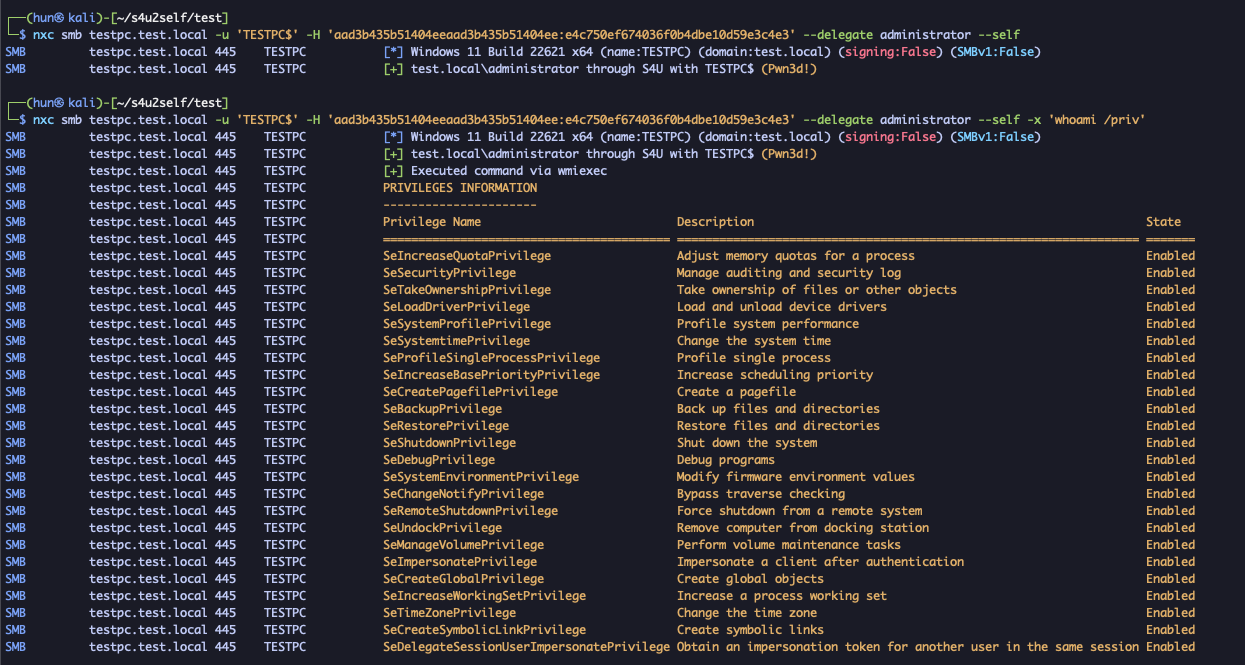Viewport: 1245px width, 665px height.
Task: Select SeIncreaseBasePriorityPrivilege text
Action: pos(492,375)
